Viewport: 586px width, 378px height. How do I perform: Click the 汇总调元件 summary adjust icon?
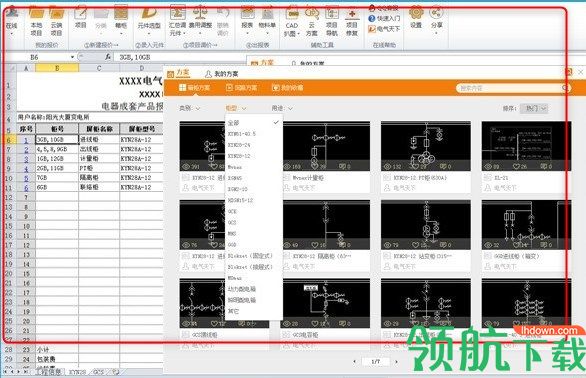178,12
